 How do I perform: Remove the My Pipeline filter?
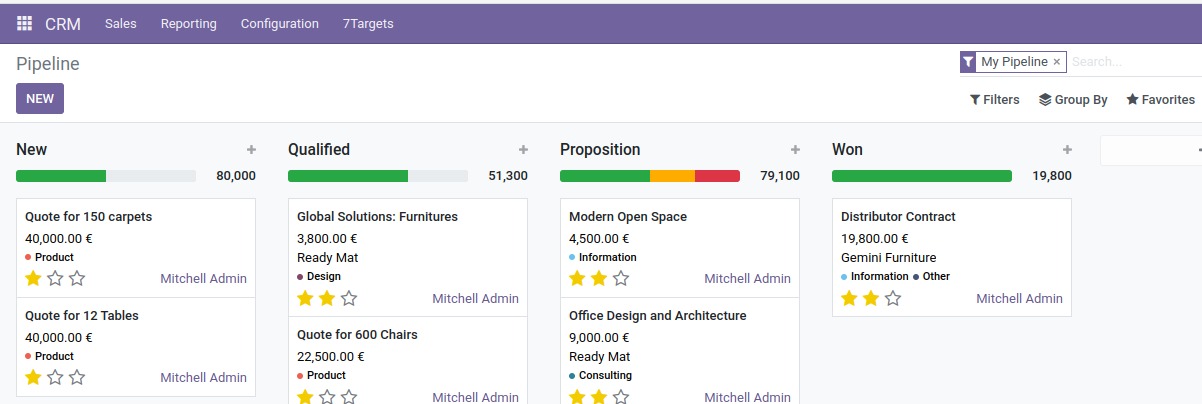click(1056, 62)
